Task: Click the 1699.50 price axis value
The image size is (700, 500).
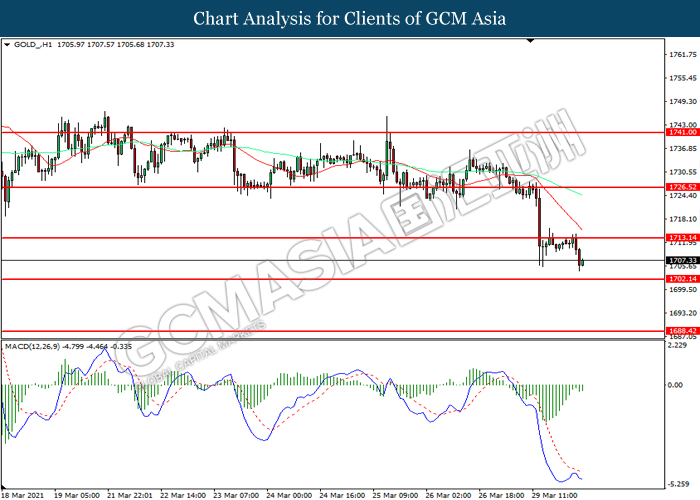Action: tap(683, 290)
